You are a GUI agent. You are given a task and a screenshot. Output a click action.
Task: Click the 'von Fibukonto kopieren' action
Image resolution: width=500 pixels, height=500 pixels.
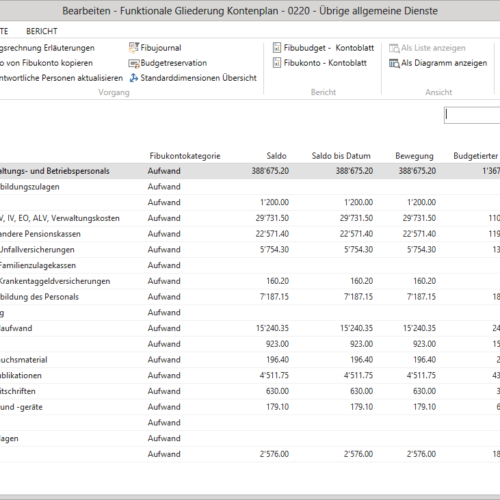click(x=46, y=63)
